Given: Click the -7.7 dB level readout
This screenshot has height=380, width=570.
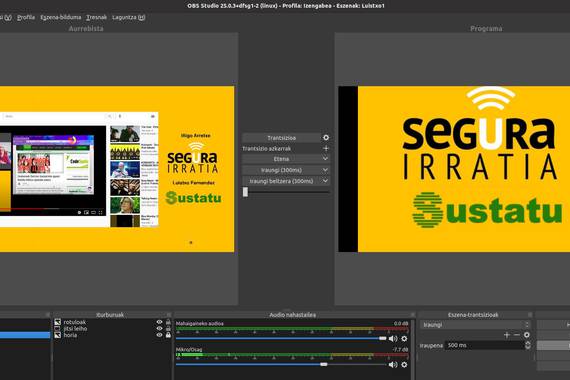Looking at the screenshot, I should click(400, 349).
